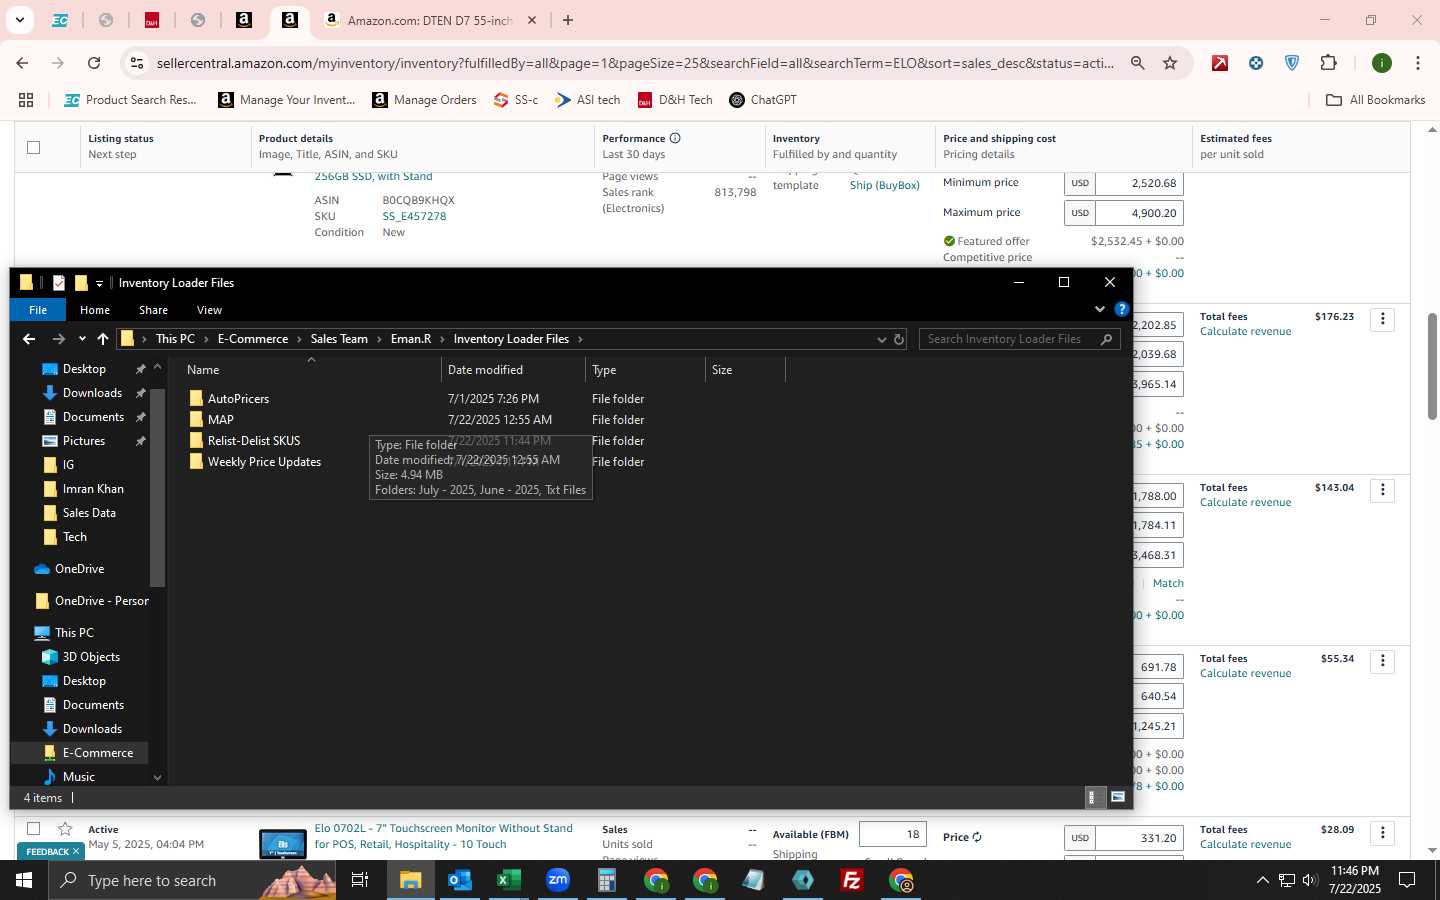Edit Minimum price 2,520.68 field
This screenshot has height=900, width=1440.
tap(1139, 183)
